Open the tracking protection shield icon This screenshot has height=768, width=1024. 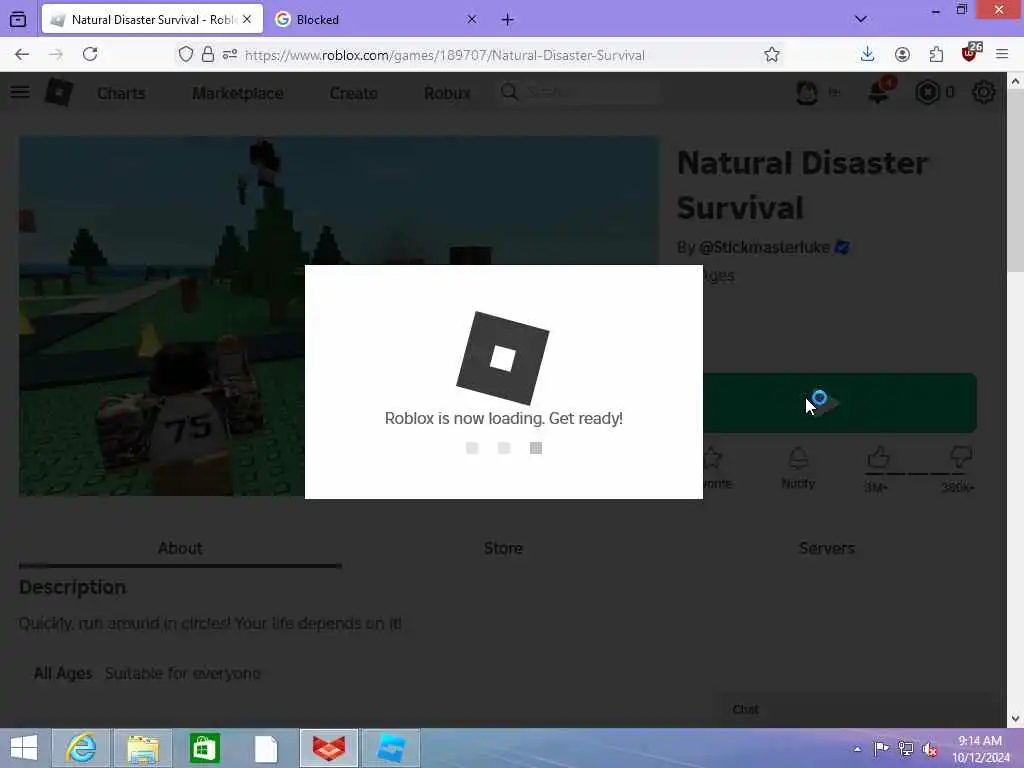pos(185,54)
